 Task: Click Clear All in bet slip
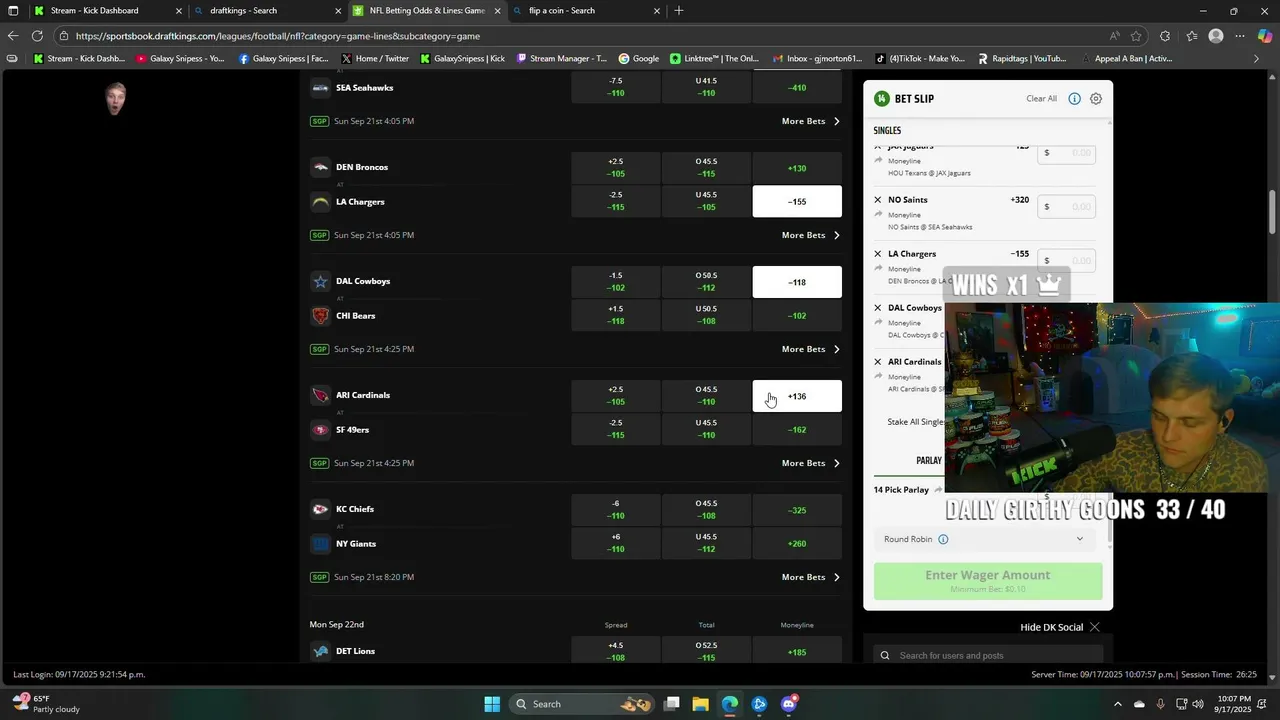[x=1041, y=99]
